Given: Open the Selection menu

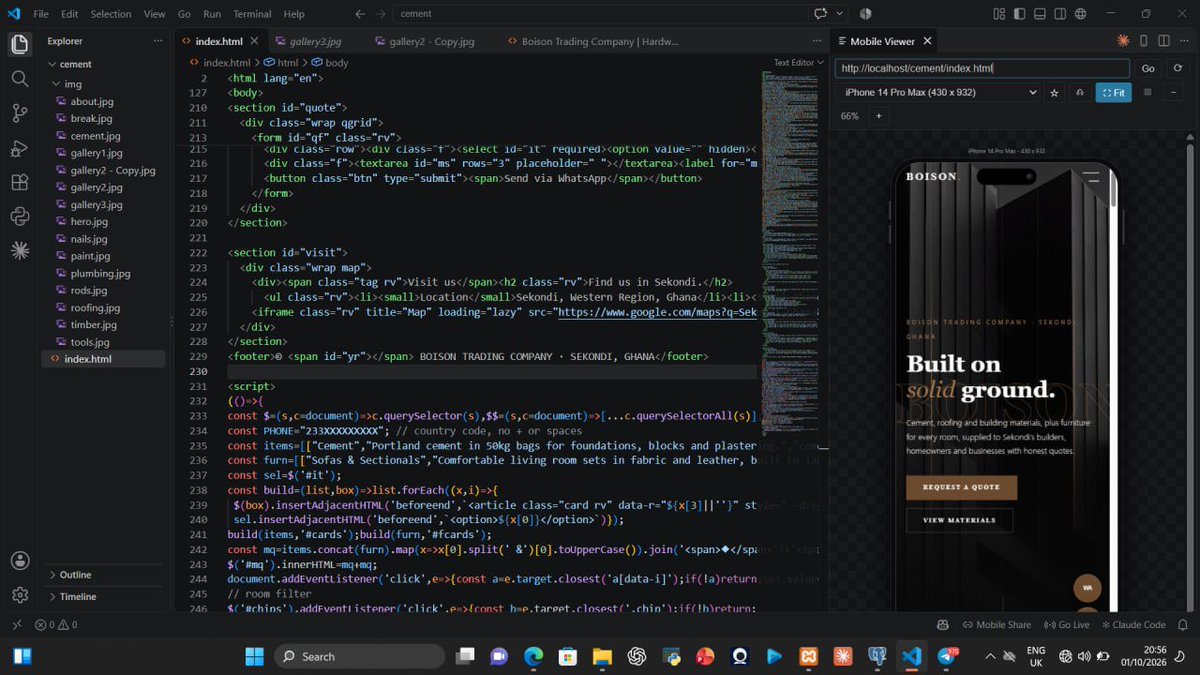Looking at the screenshot, I should pos(110,14).
